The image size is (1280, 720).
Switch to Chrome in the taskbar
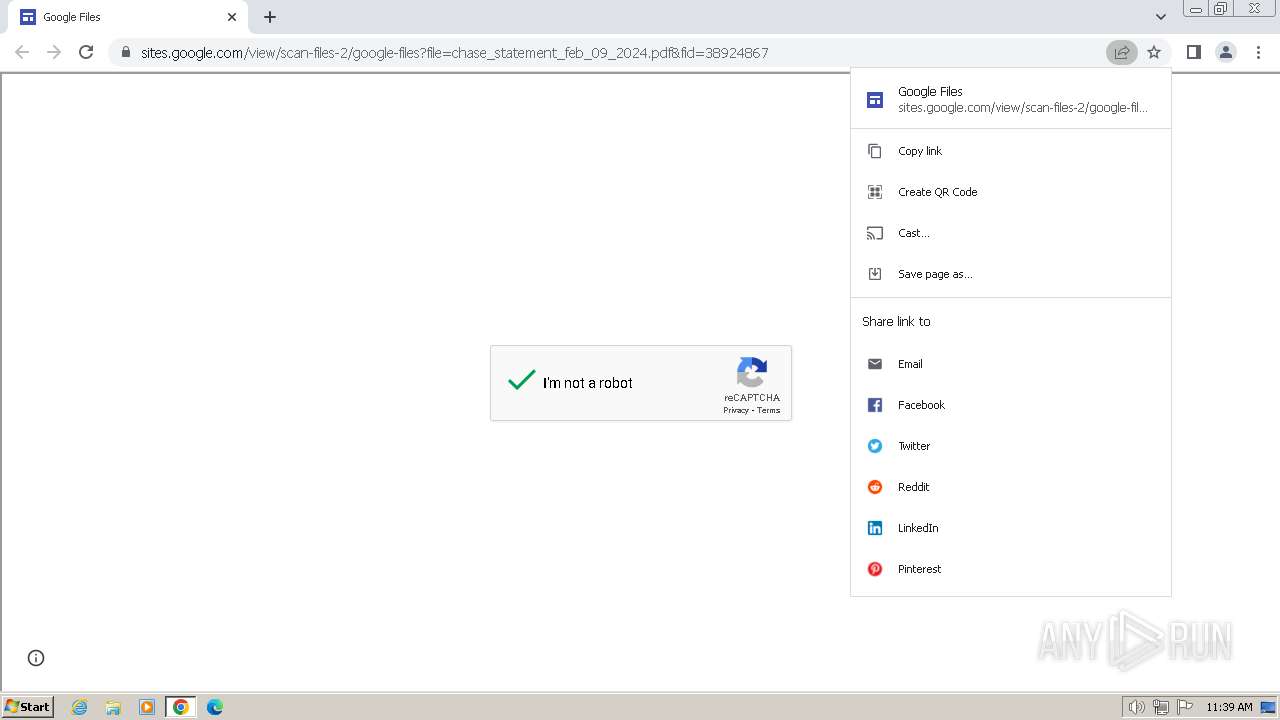(181, 707)
